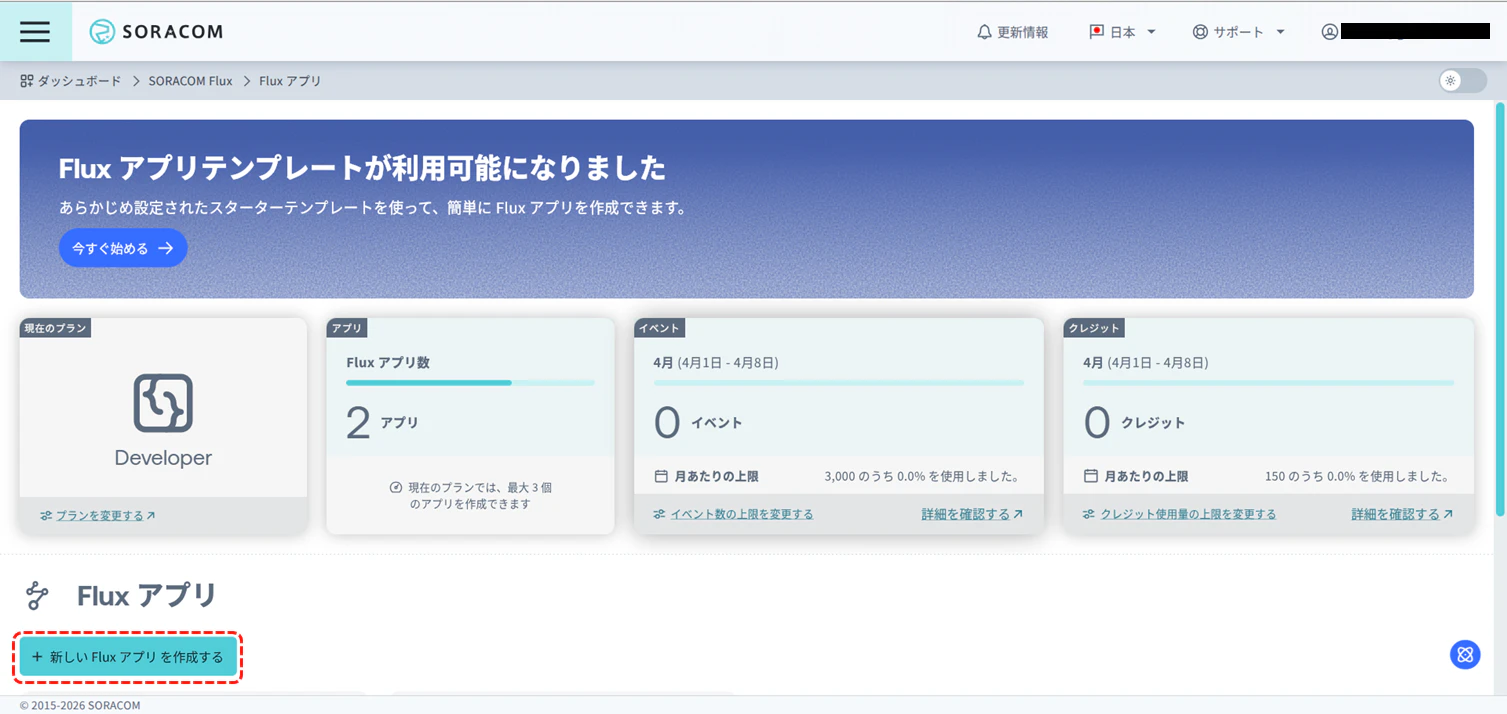Open the 更新情報 bell notifications
The height and width of the screenshot is (714, 1507).
coord(1012,32)
